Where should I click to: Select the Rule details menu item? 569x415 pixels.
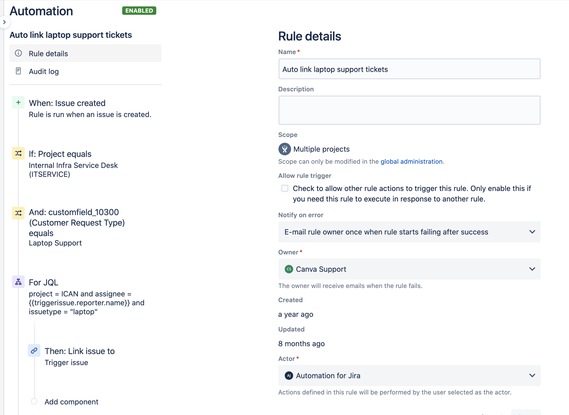pyautogui.click(x=85, y=53)
